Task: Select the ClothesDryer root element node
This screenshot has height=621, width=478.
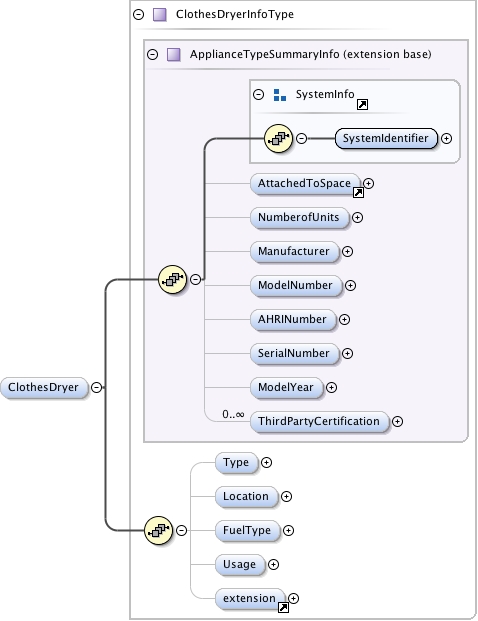Action: coord(44,387)
